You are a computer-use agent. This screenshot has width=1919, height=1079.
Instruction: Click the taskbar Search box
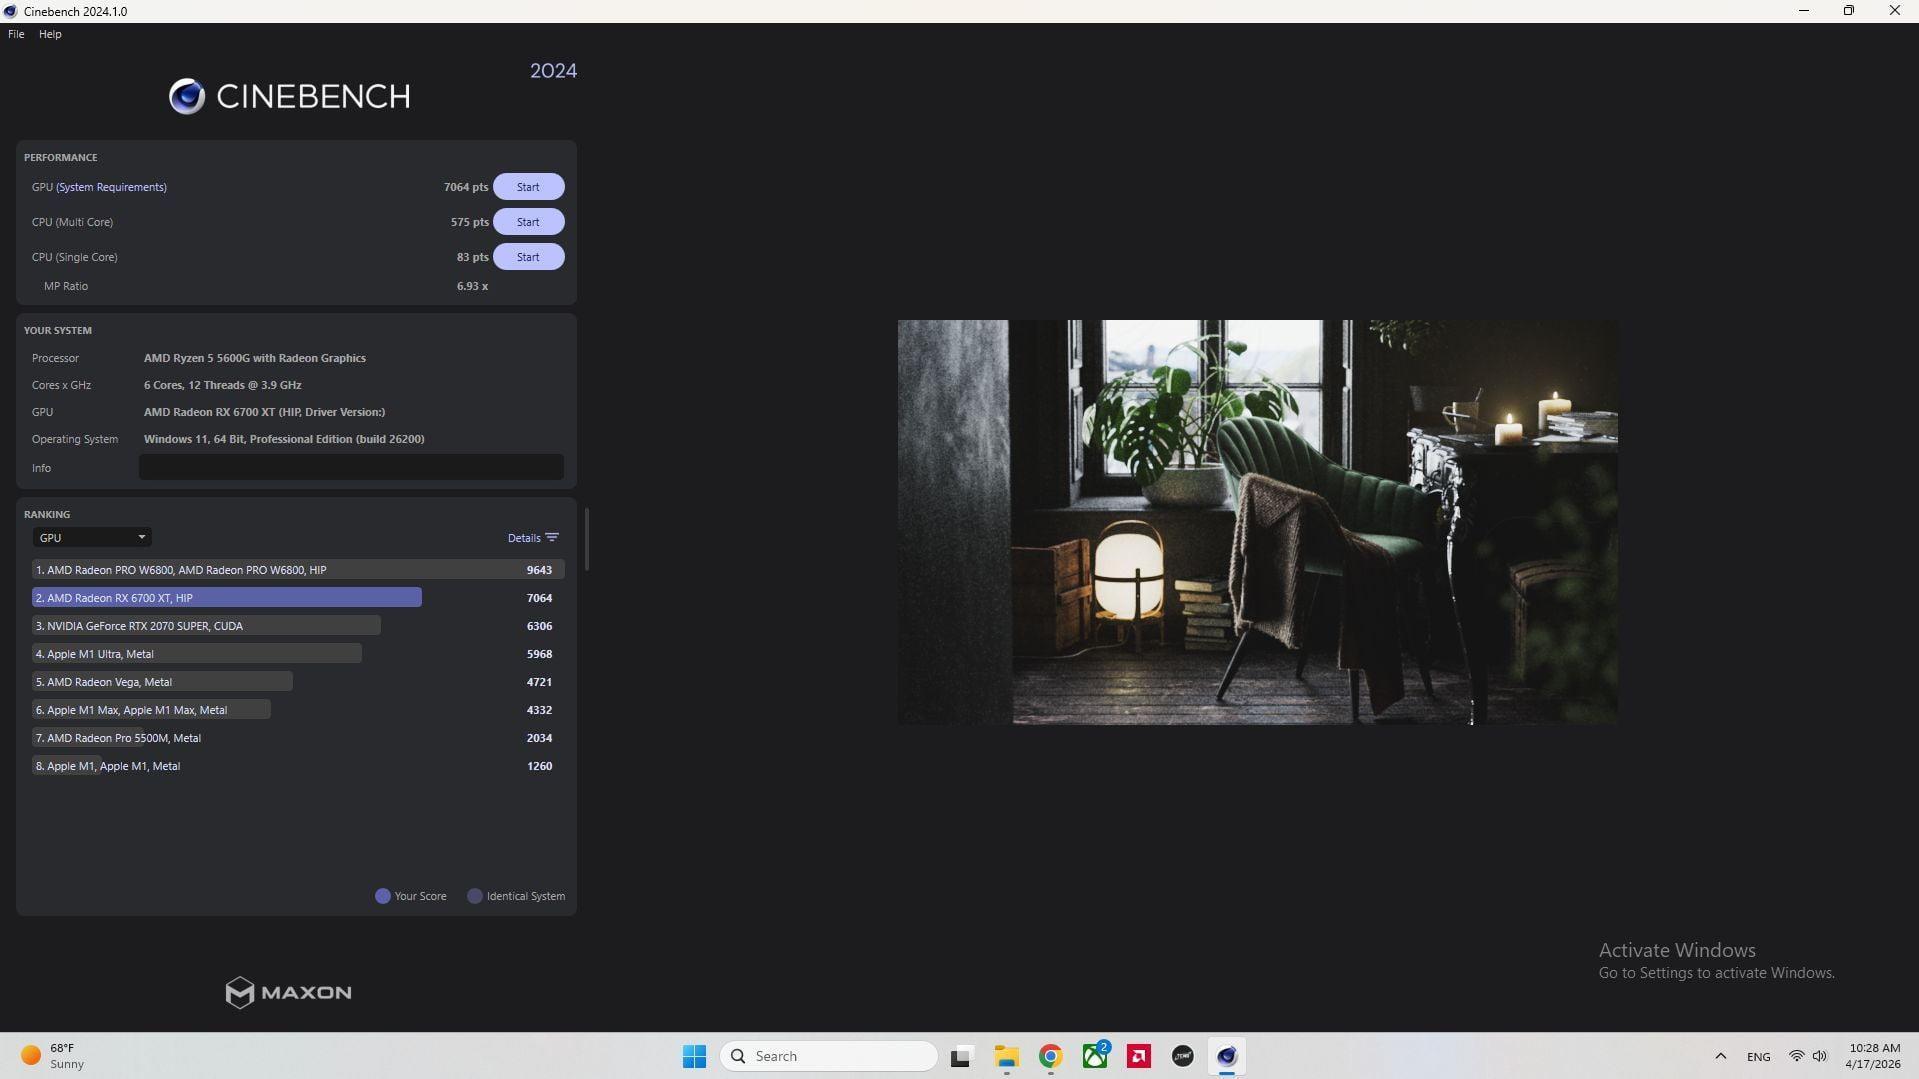[828, 1056]
